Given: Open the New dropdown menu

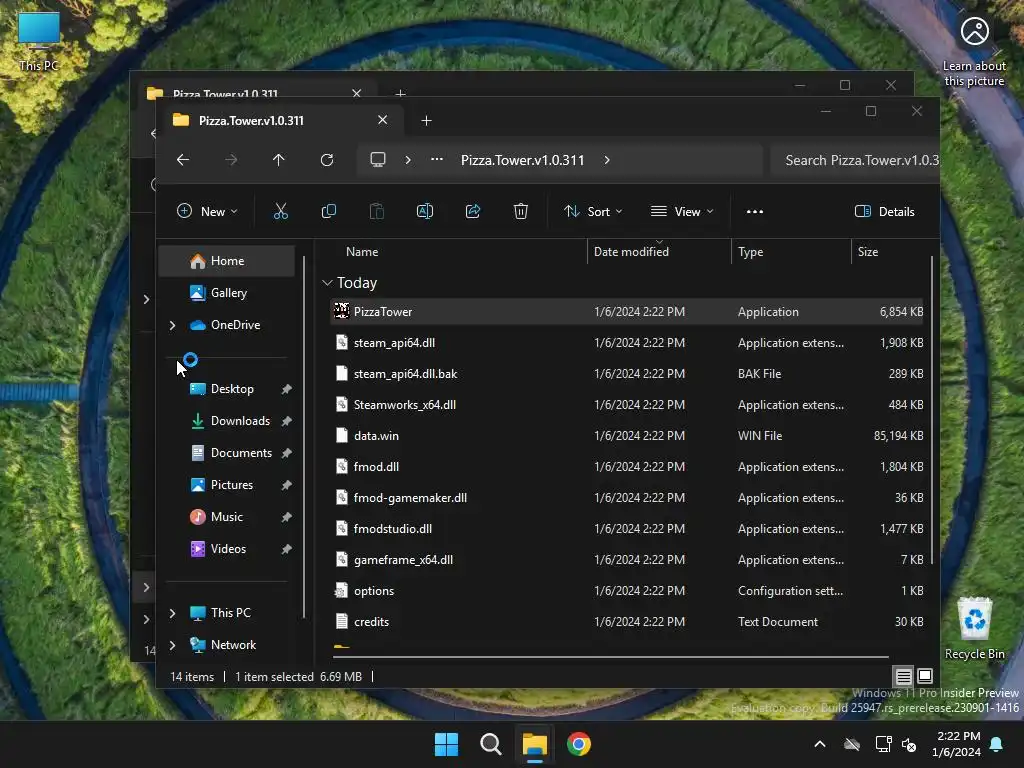Looking at the screenshot, I should click(207, 212).
